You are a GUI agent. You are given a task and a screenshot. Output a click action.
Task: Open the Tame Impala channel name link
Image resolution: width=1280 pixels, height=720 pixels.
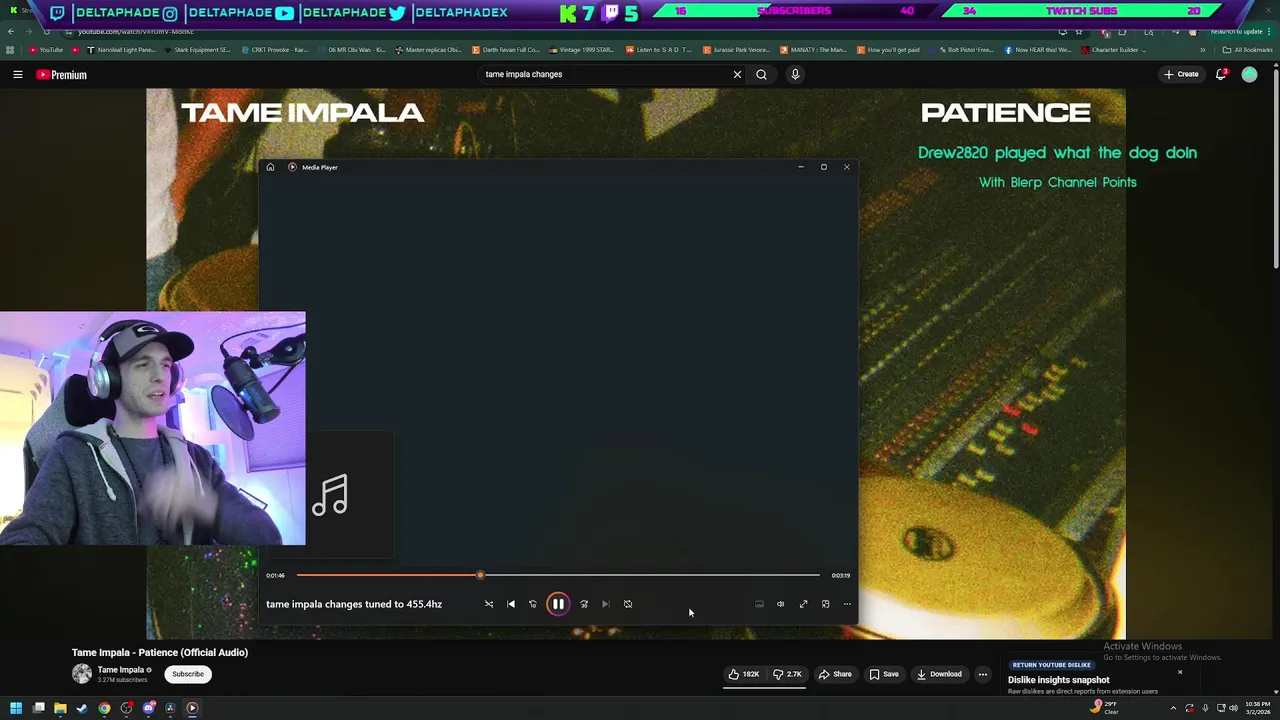121,670
